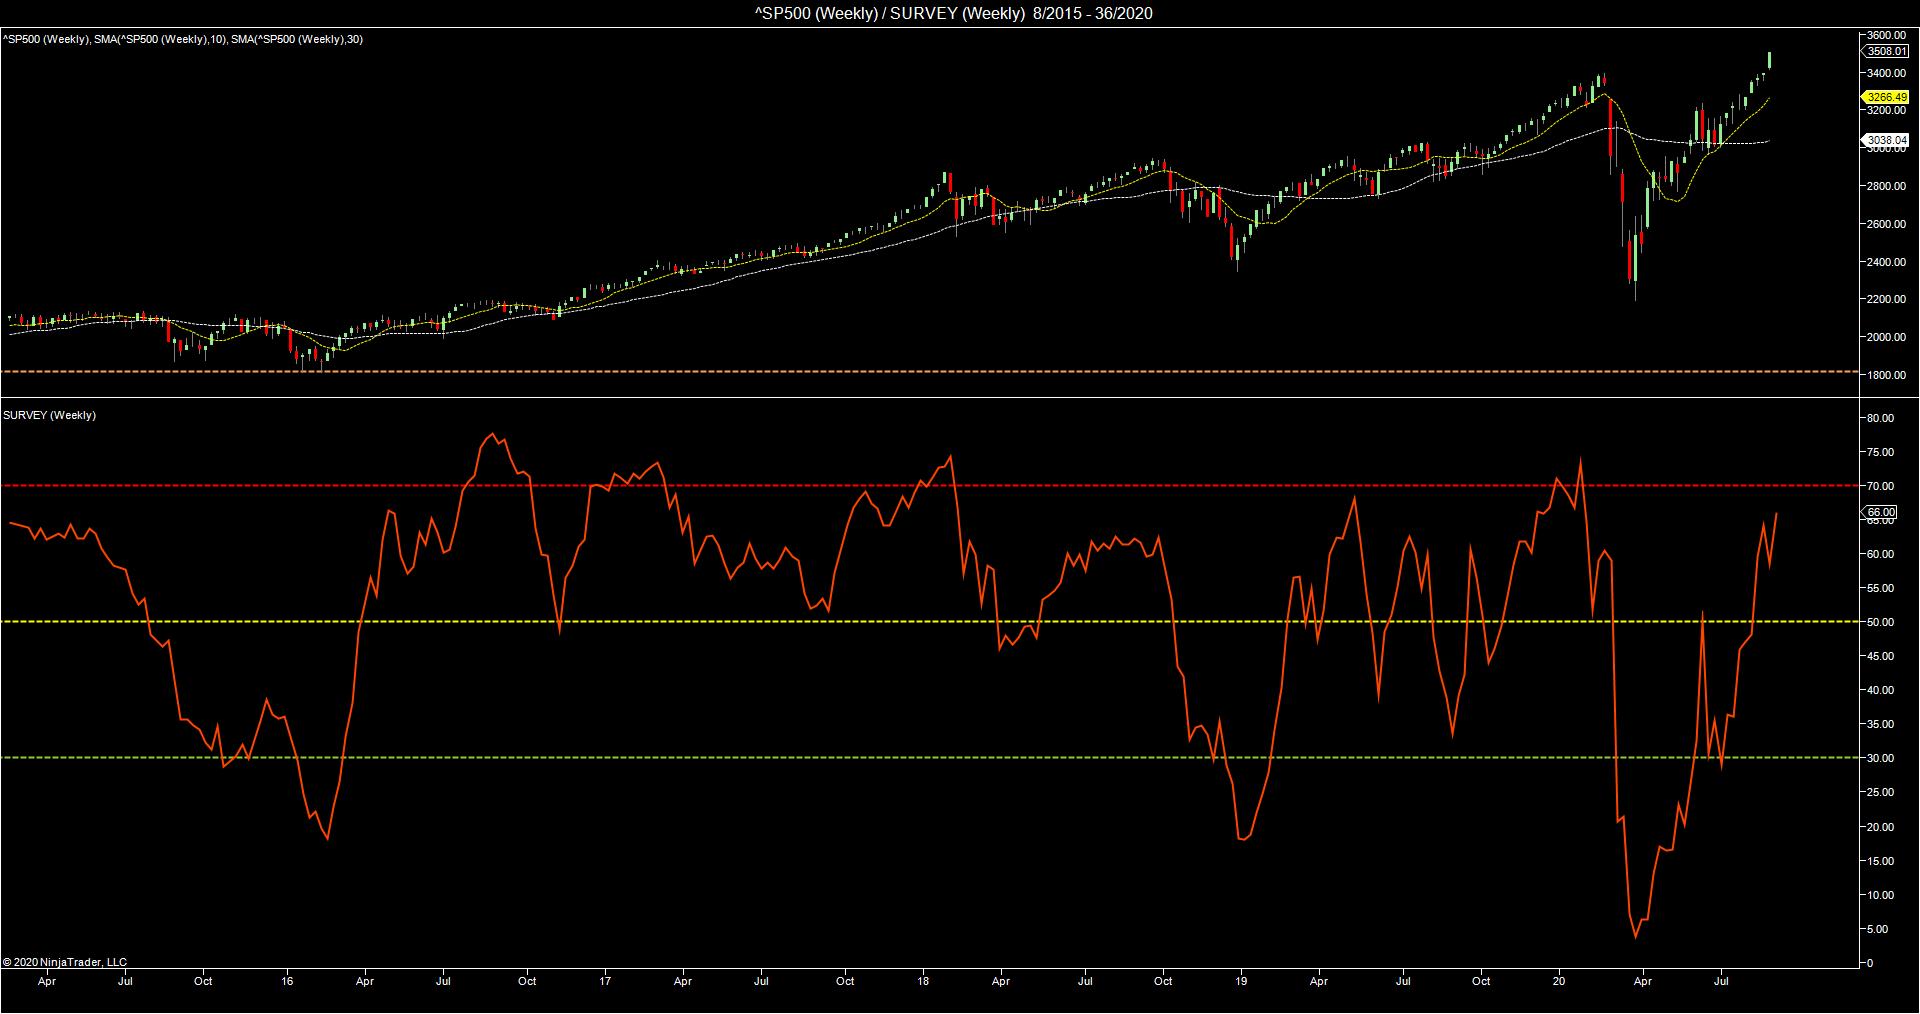The height and width of the screenshot is (1014, 1920).
Task: Click the "© 2020 NinjaTrader, LLC" copyright text
Action: 65,962
